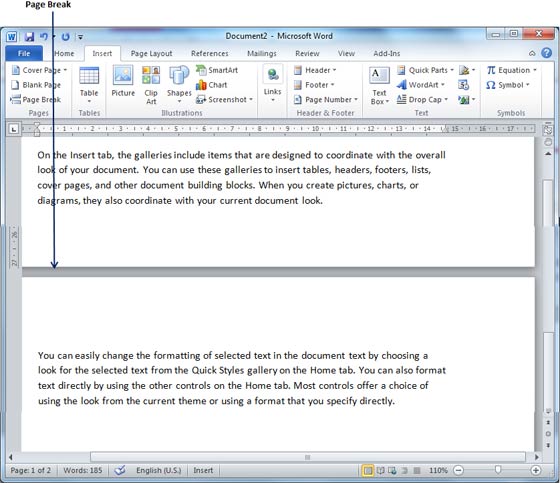Viewport: 560px width, 483px height.
Task: Click the zoom slider handle
Action: coord(498,470)
